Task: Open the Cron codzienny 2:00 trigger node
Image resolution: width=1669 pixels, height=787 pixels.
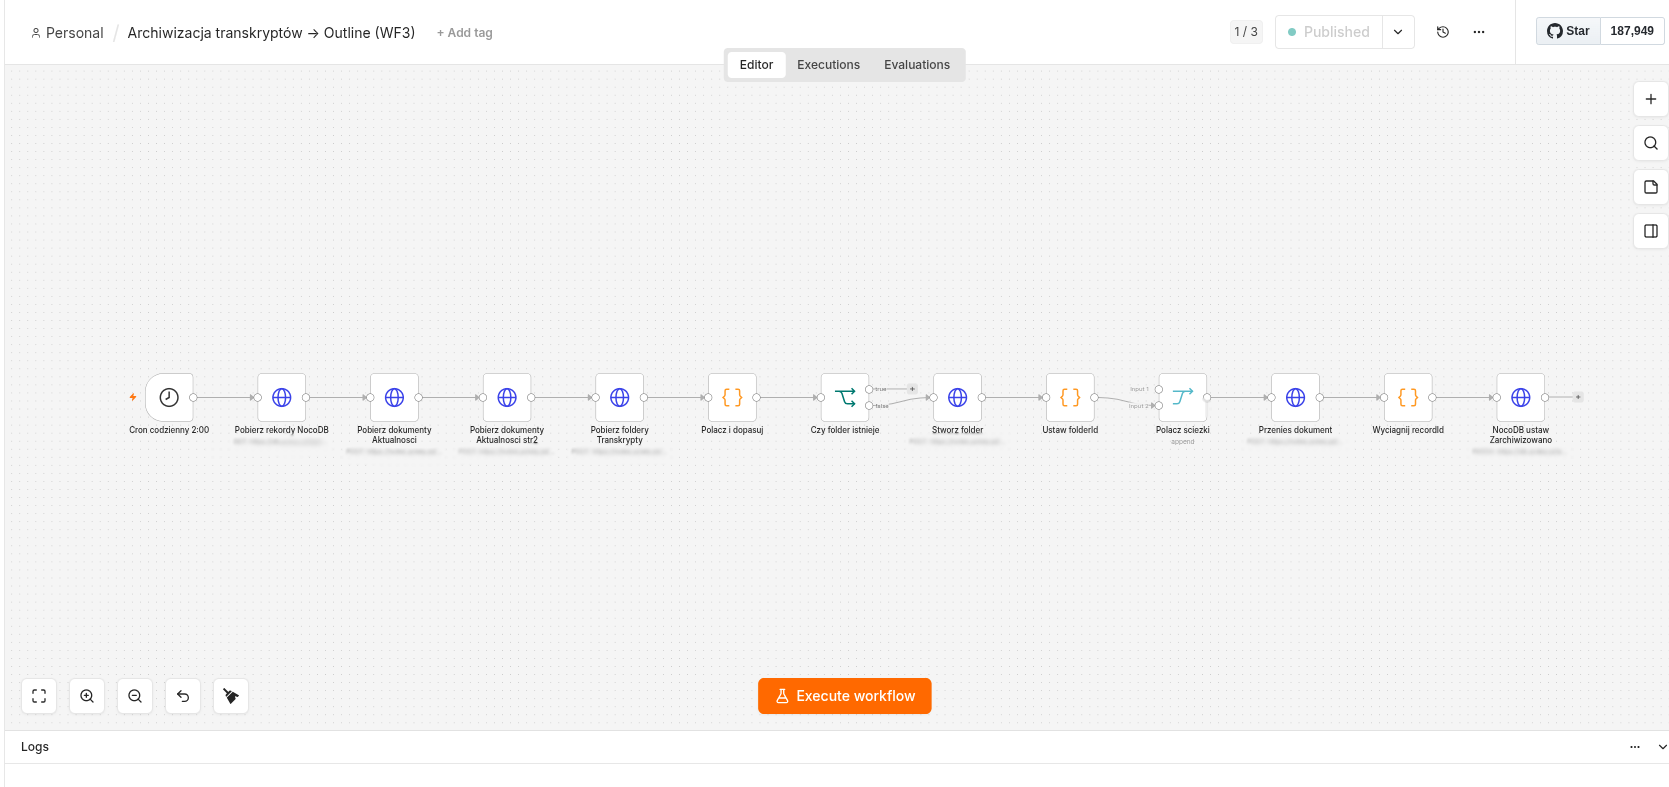Action: click(169, 397)
